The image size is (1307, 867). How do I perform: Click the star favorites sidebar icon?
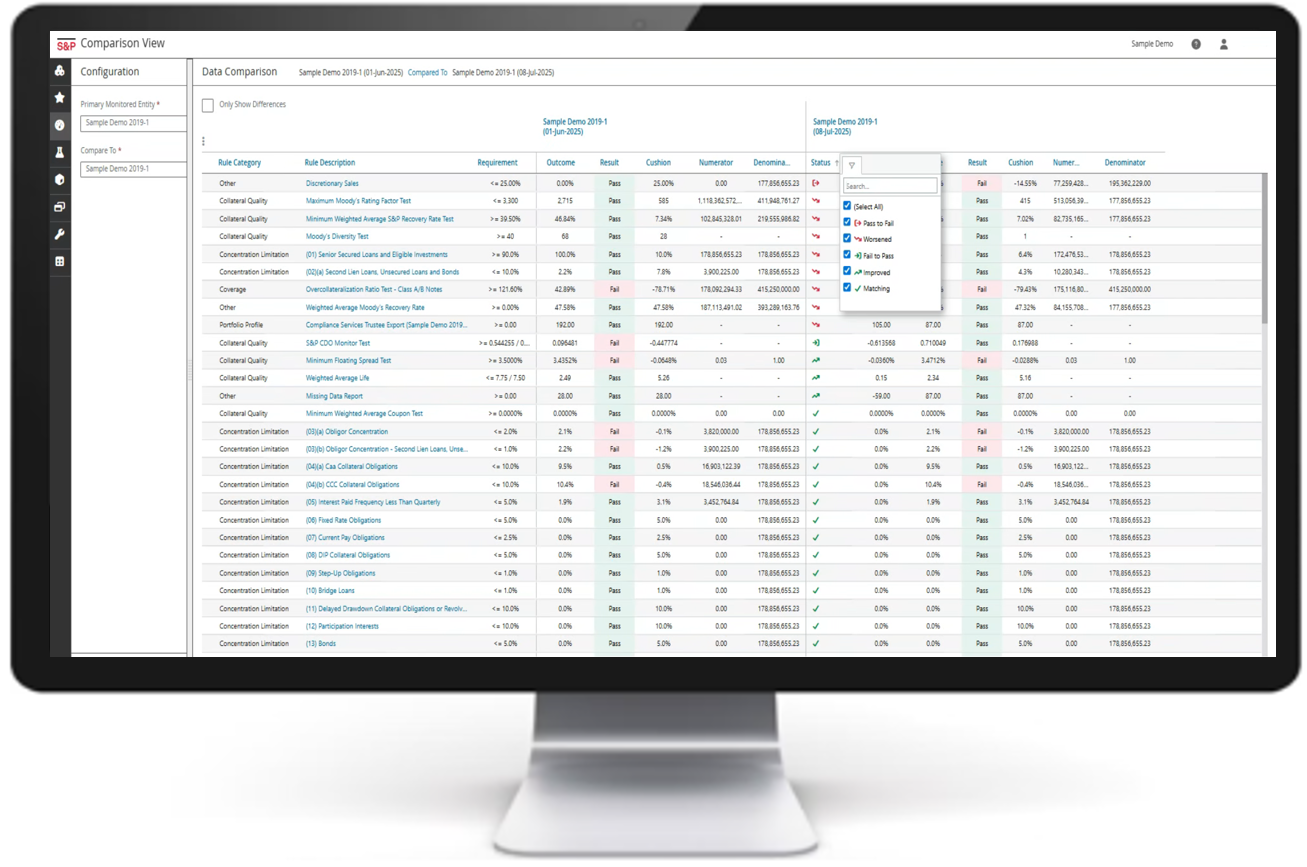tap(60, 98)
